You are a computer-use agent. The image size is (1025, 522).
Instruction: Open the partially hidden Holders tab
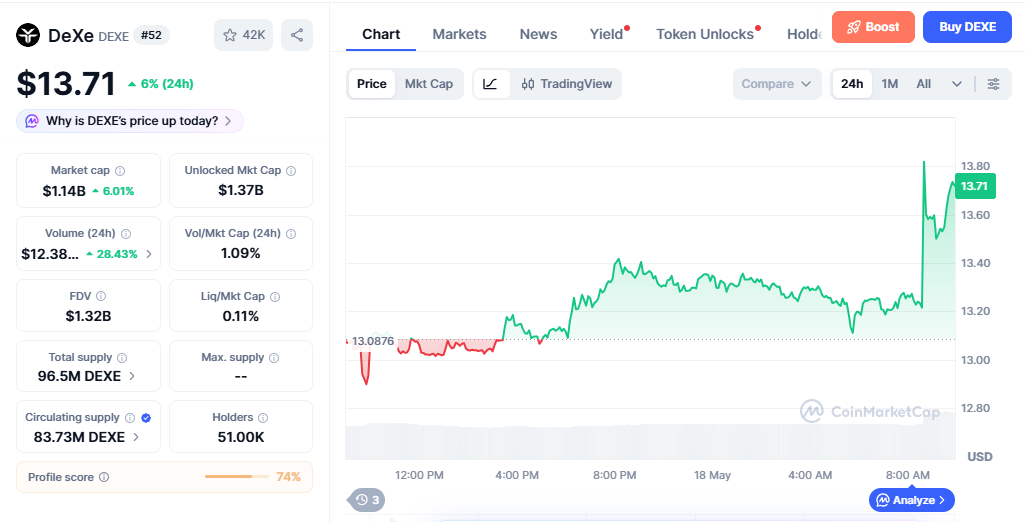pos(804,35)
